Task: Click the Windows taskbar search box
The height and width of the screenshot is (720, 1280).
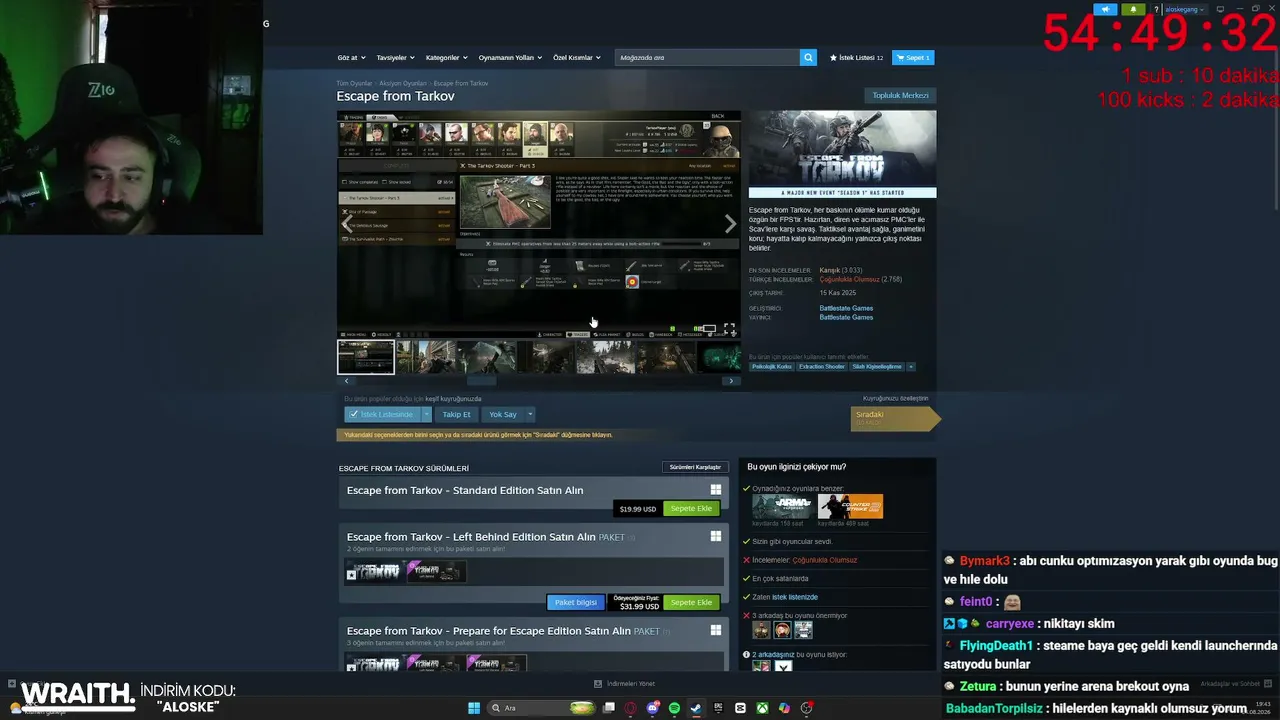Action: pos(541,708)
